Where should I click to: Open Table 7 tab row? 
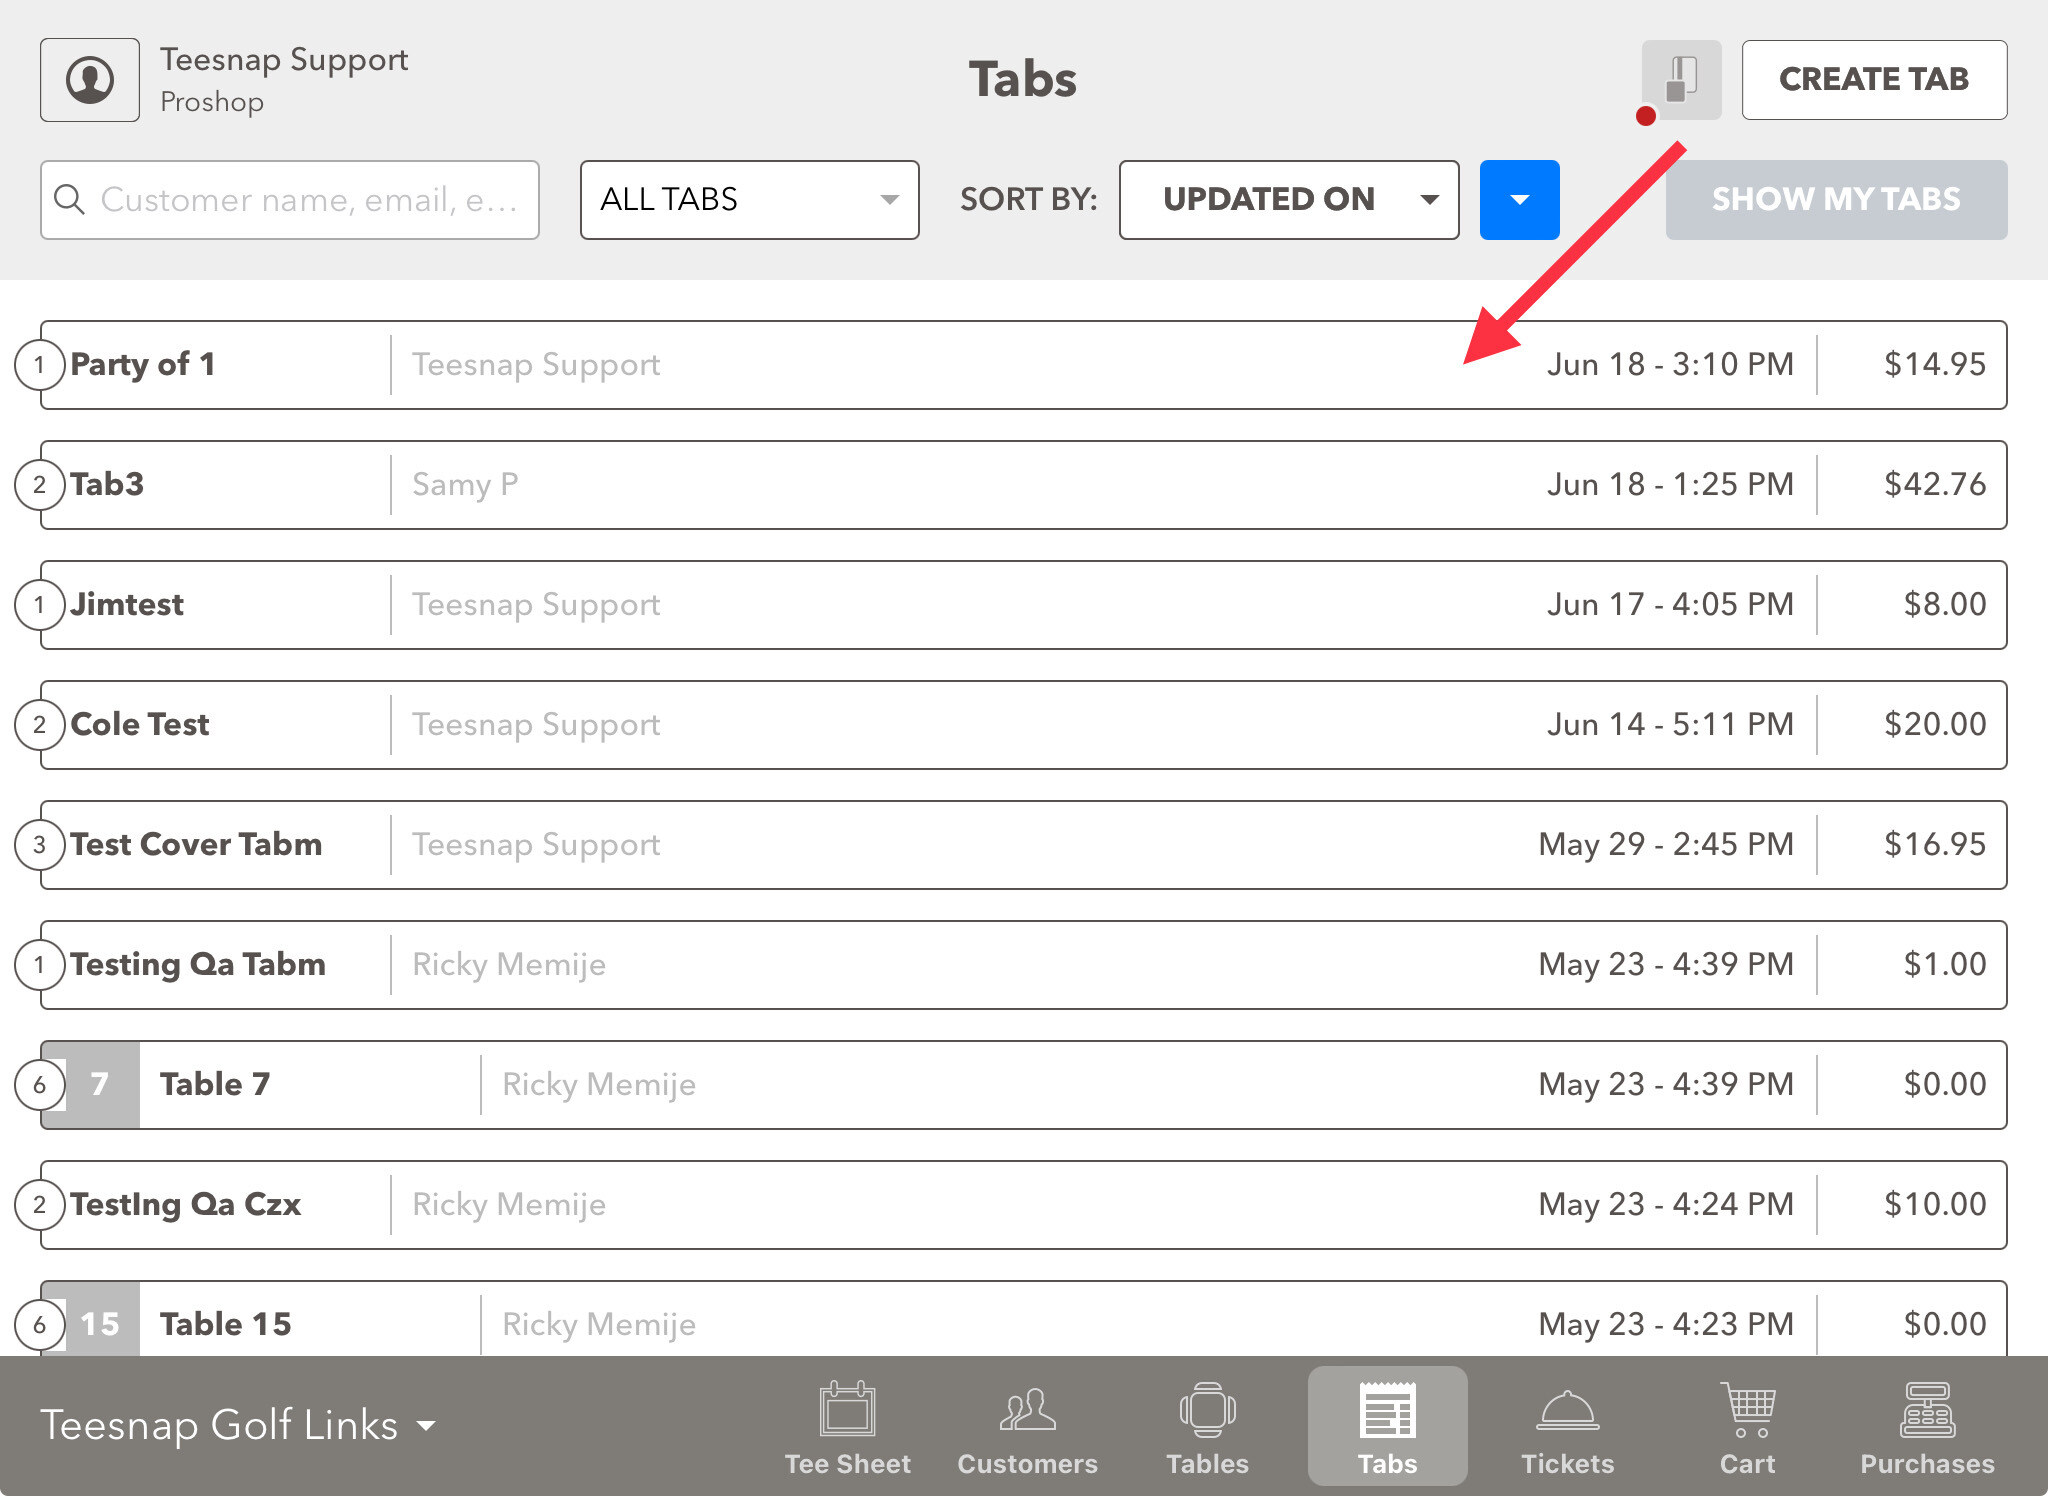click(x=1023, y=1085)
